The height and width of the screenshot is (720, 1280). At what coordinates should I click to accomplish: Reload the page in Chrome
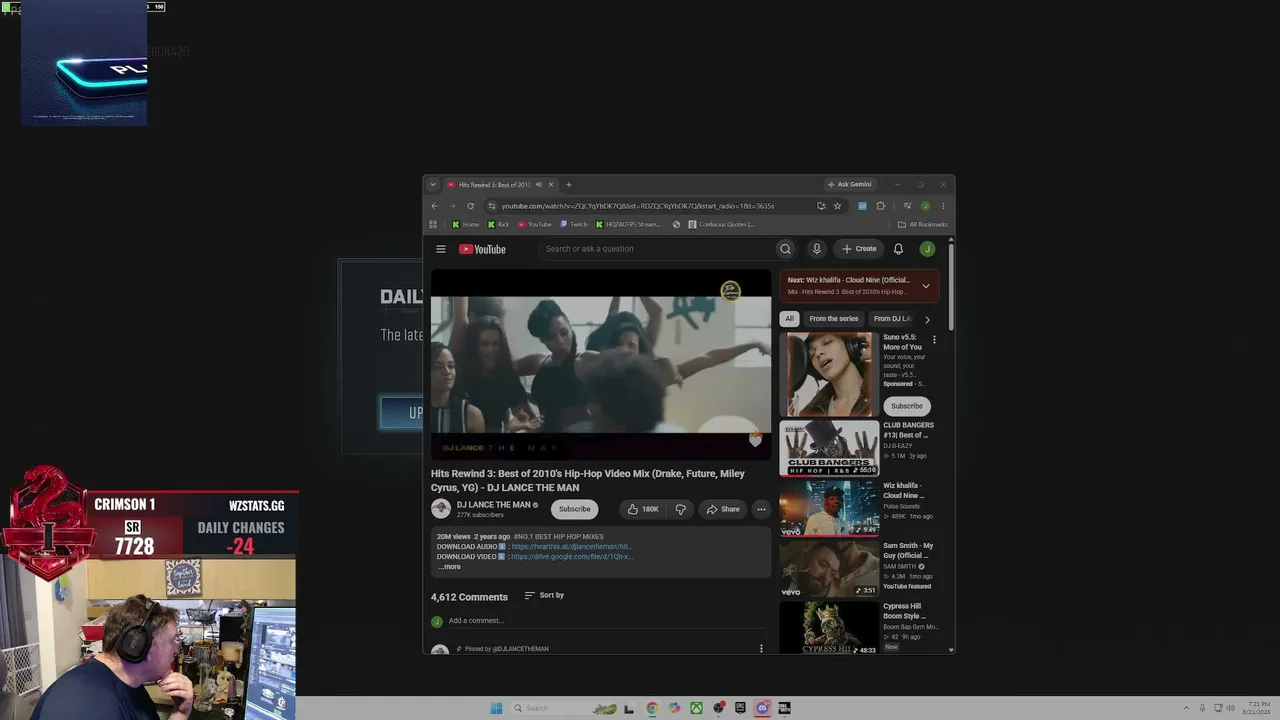470,206
